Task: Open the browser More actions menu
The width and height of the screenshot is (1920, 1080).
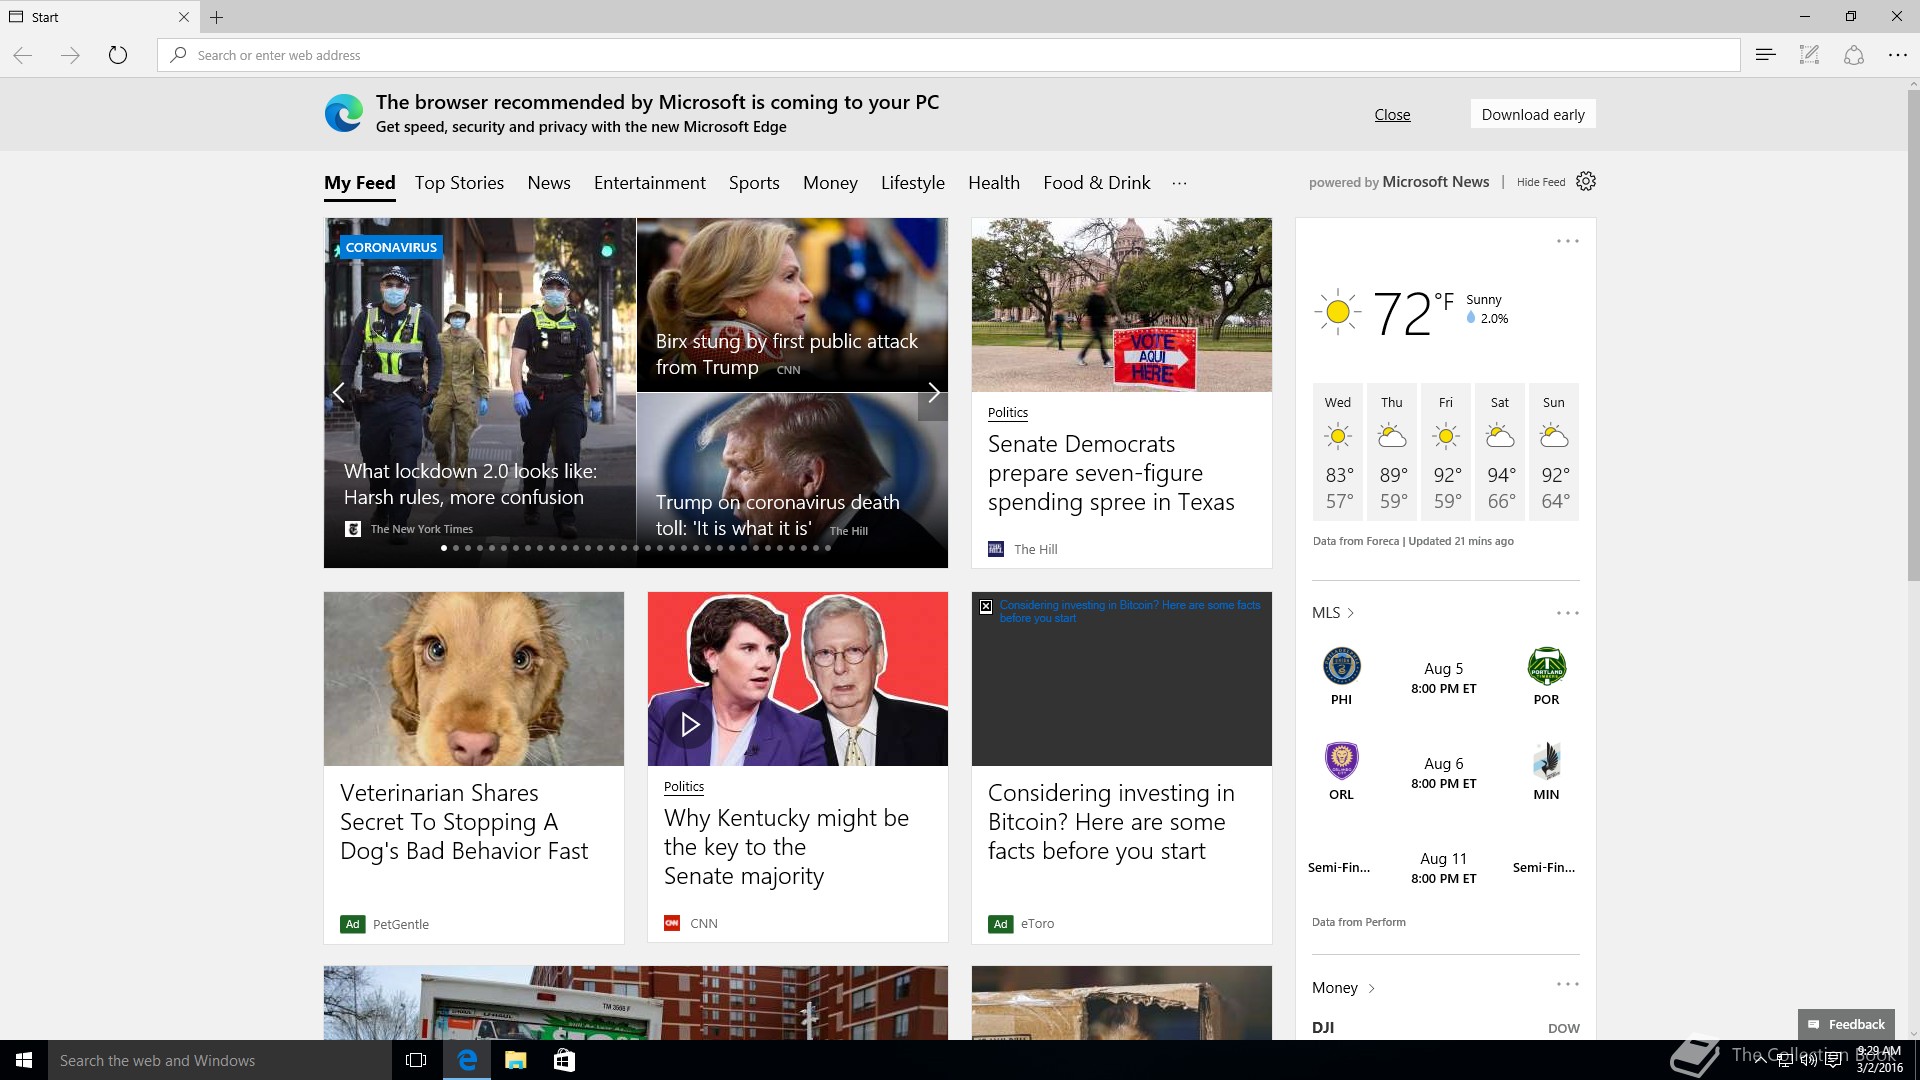Action: (1897, 55)
